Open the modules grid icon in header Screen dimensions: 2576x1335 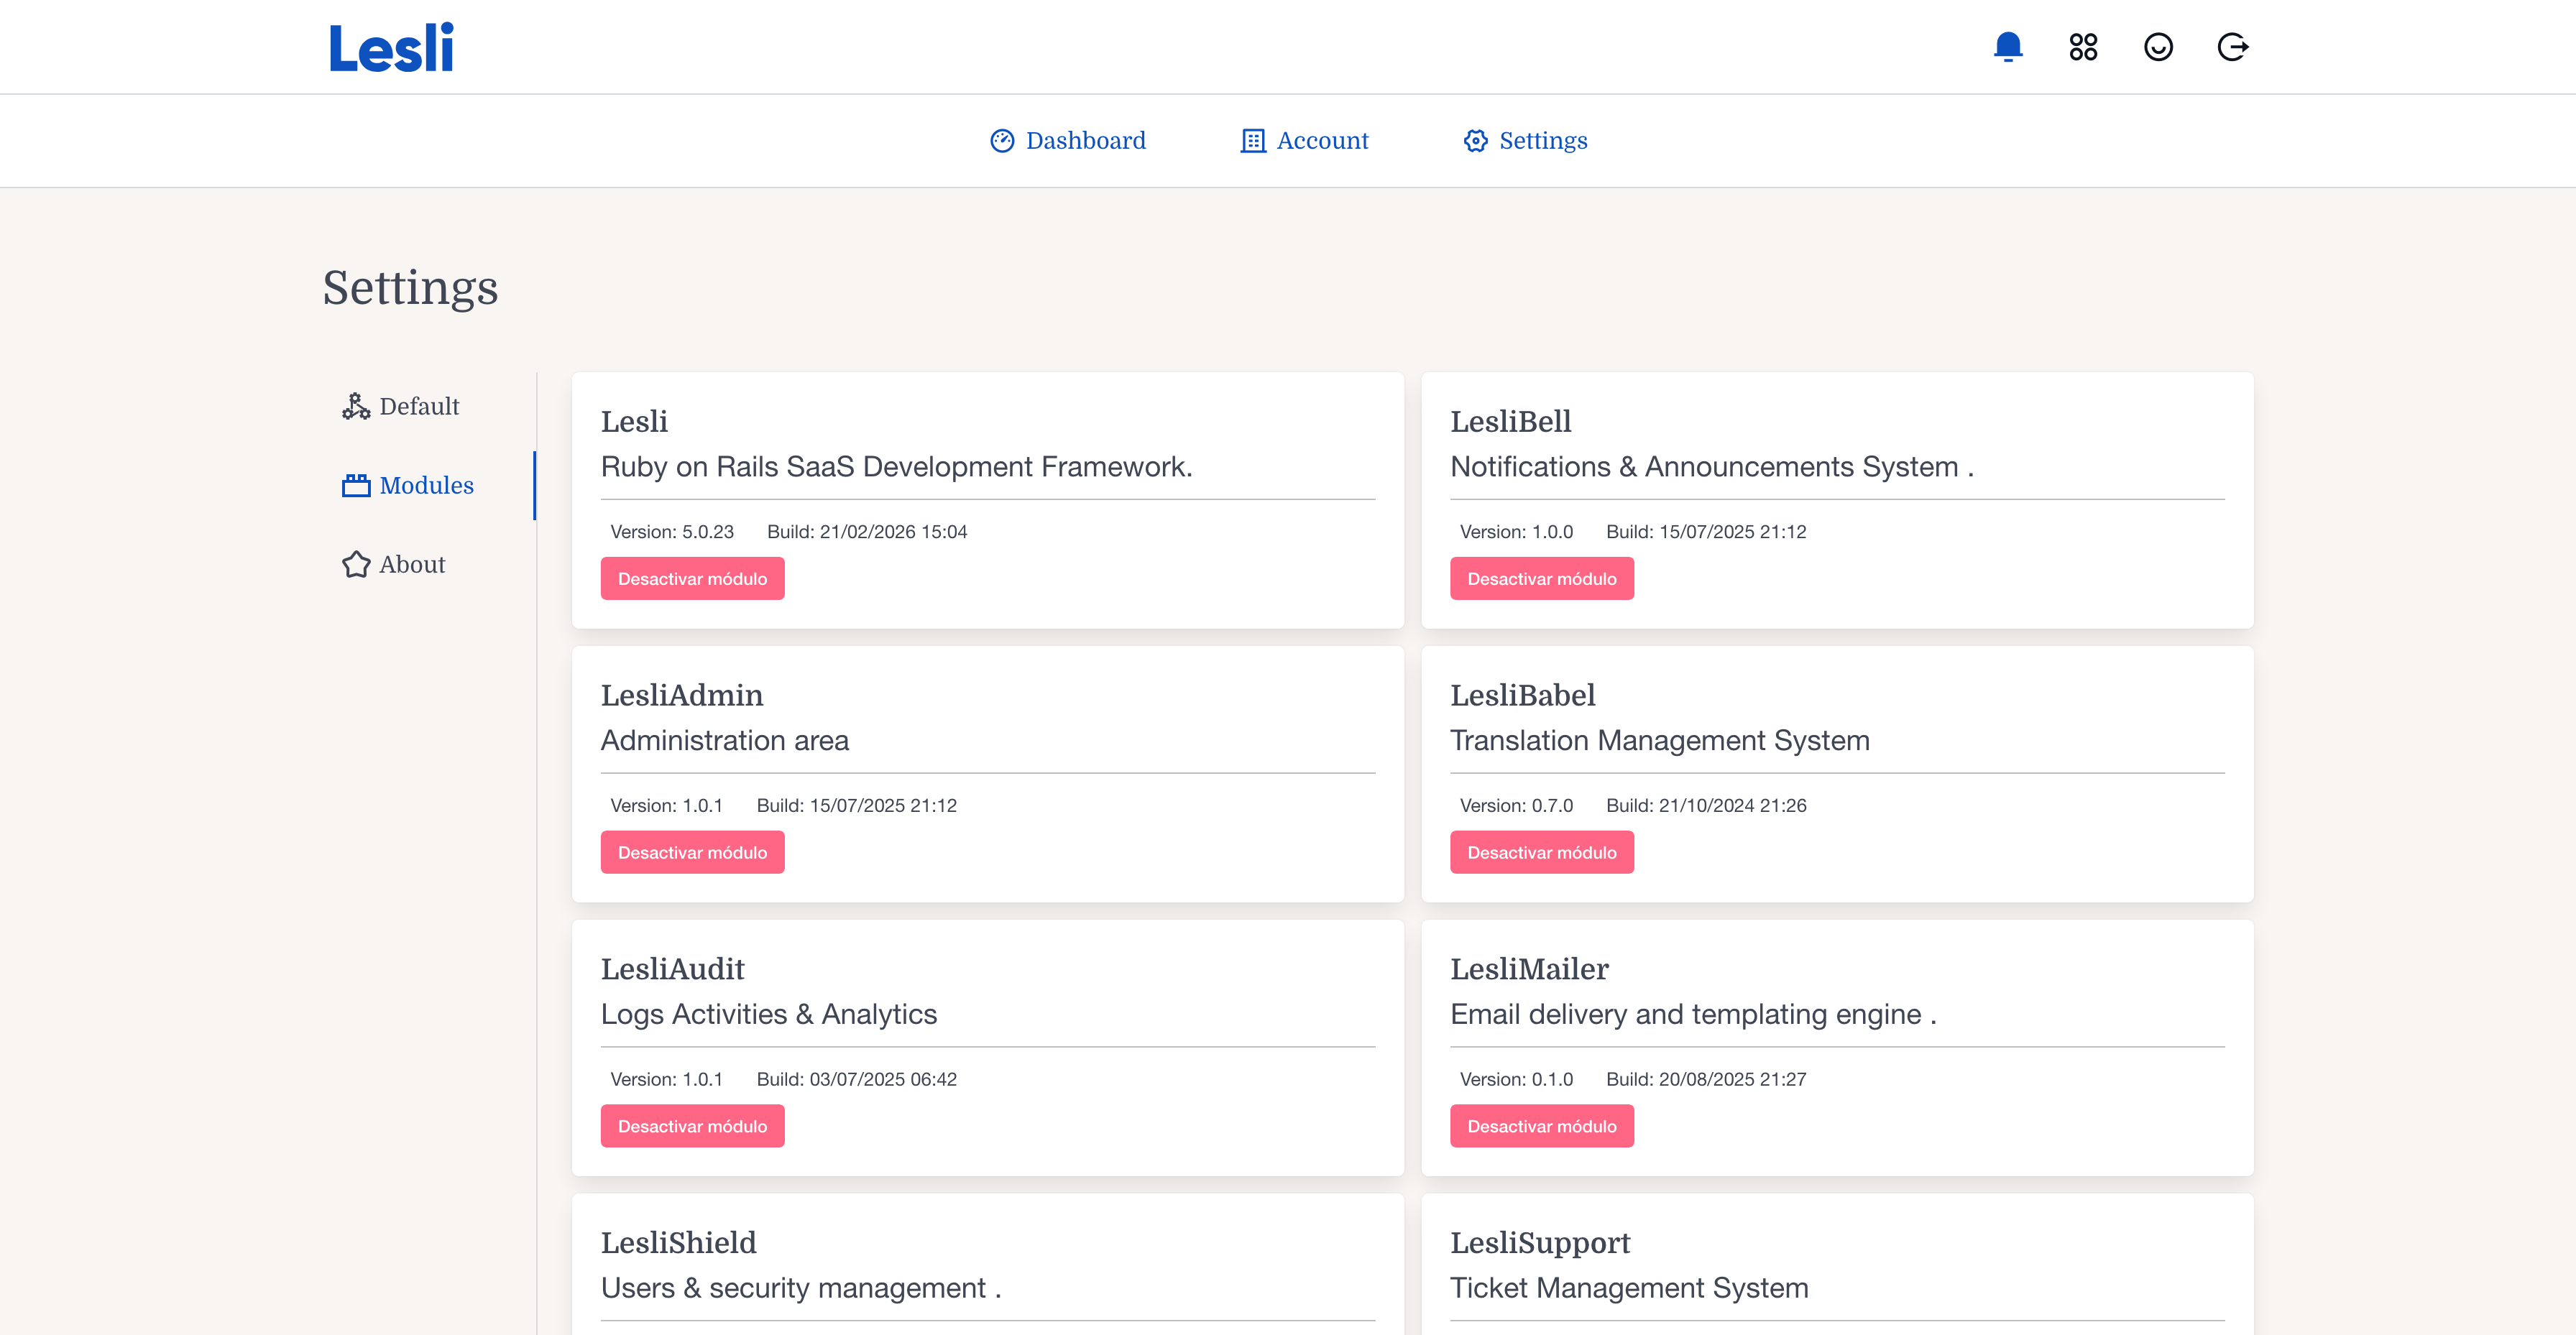tap(2083, 47)
